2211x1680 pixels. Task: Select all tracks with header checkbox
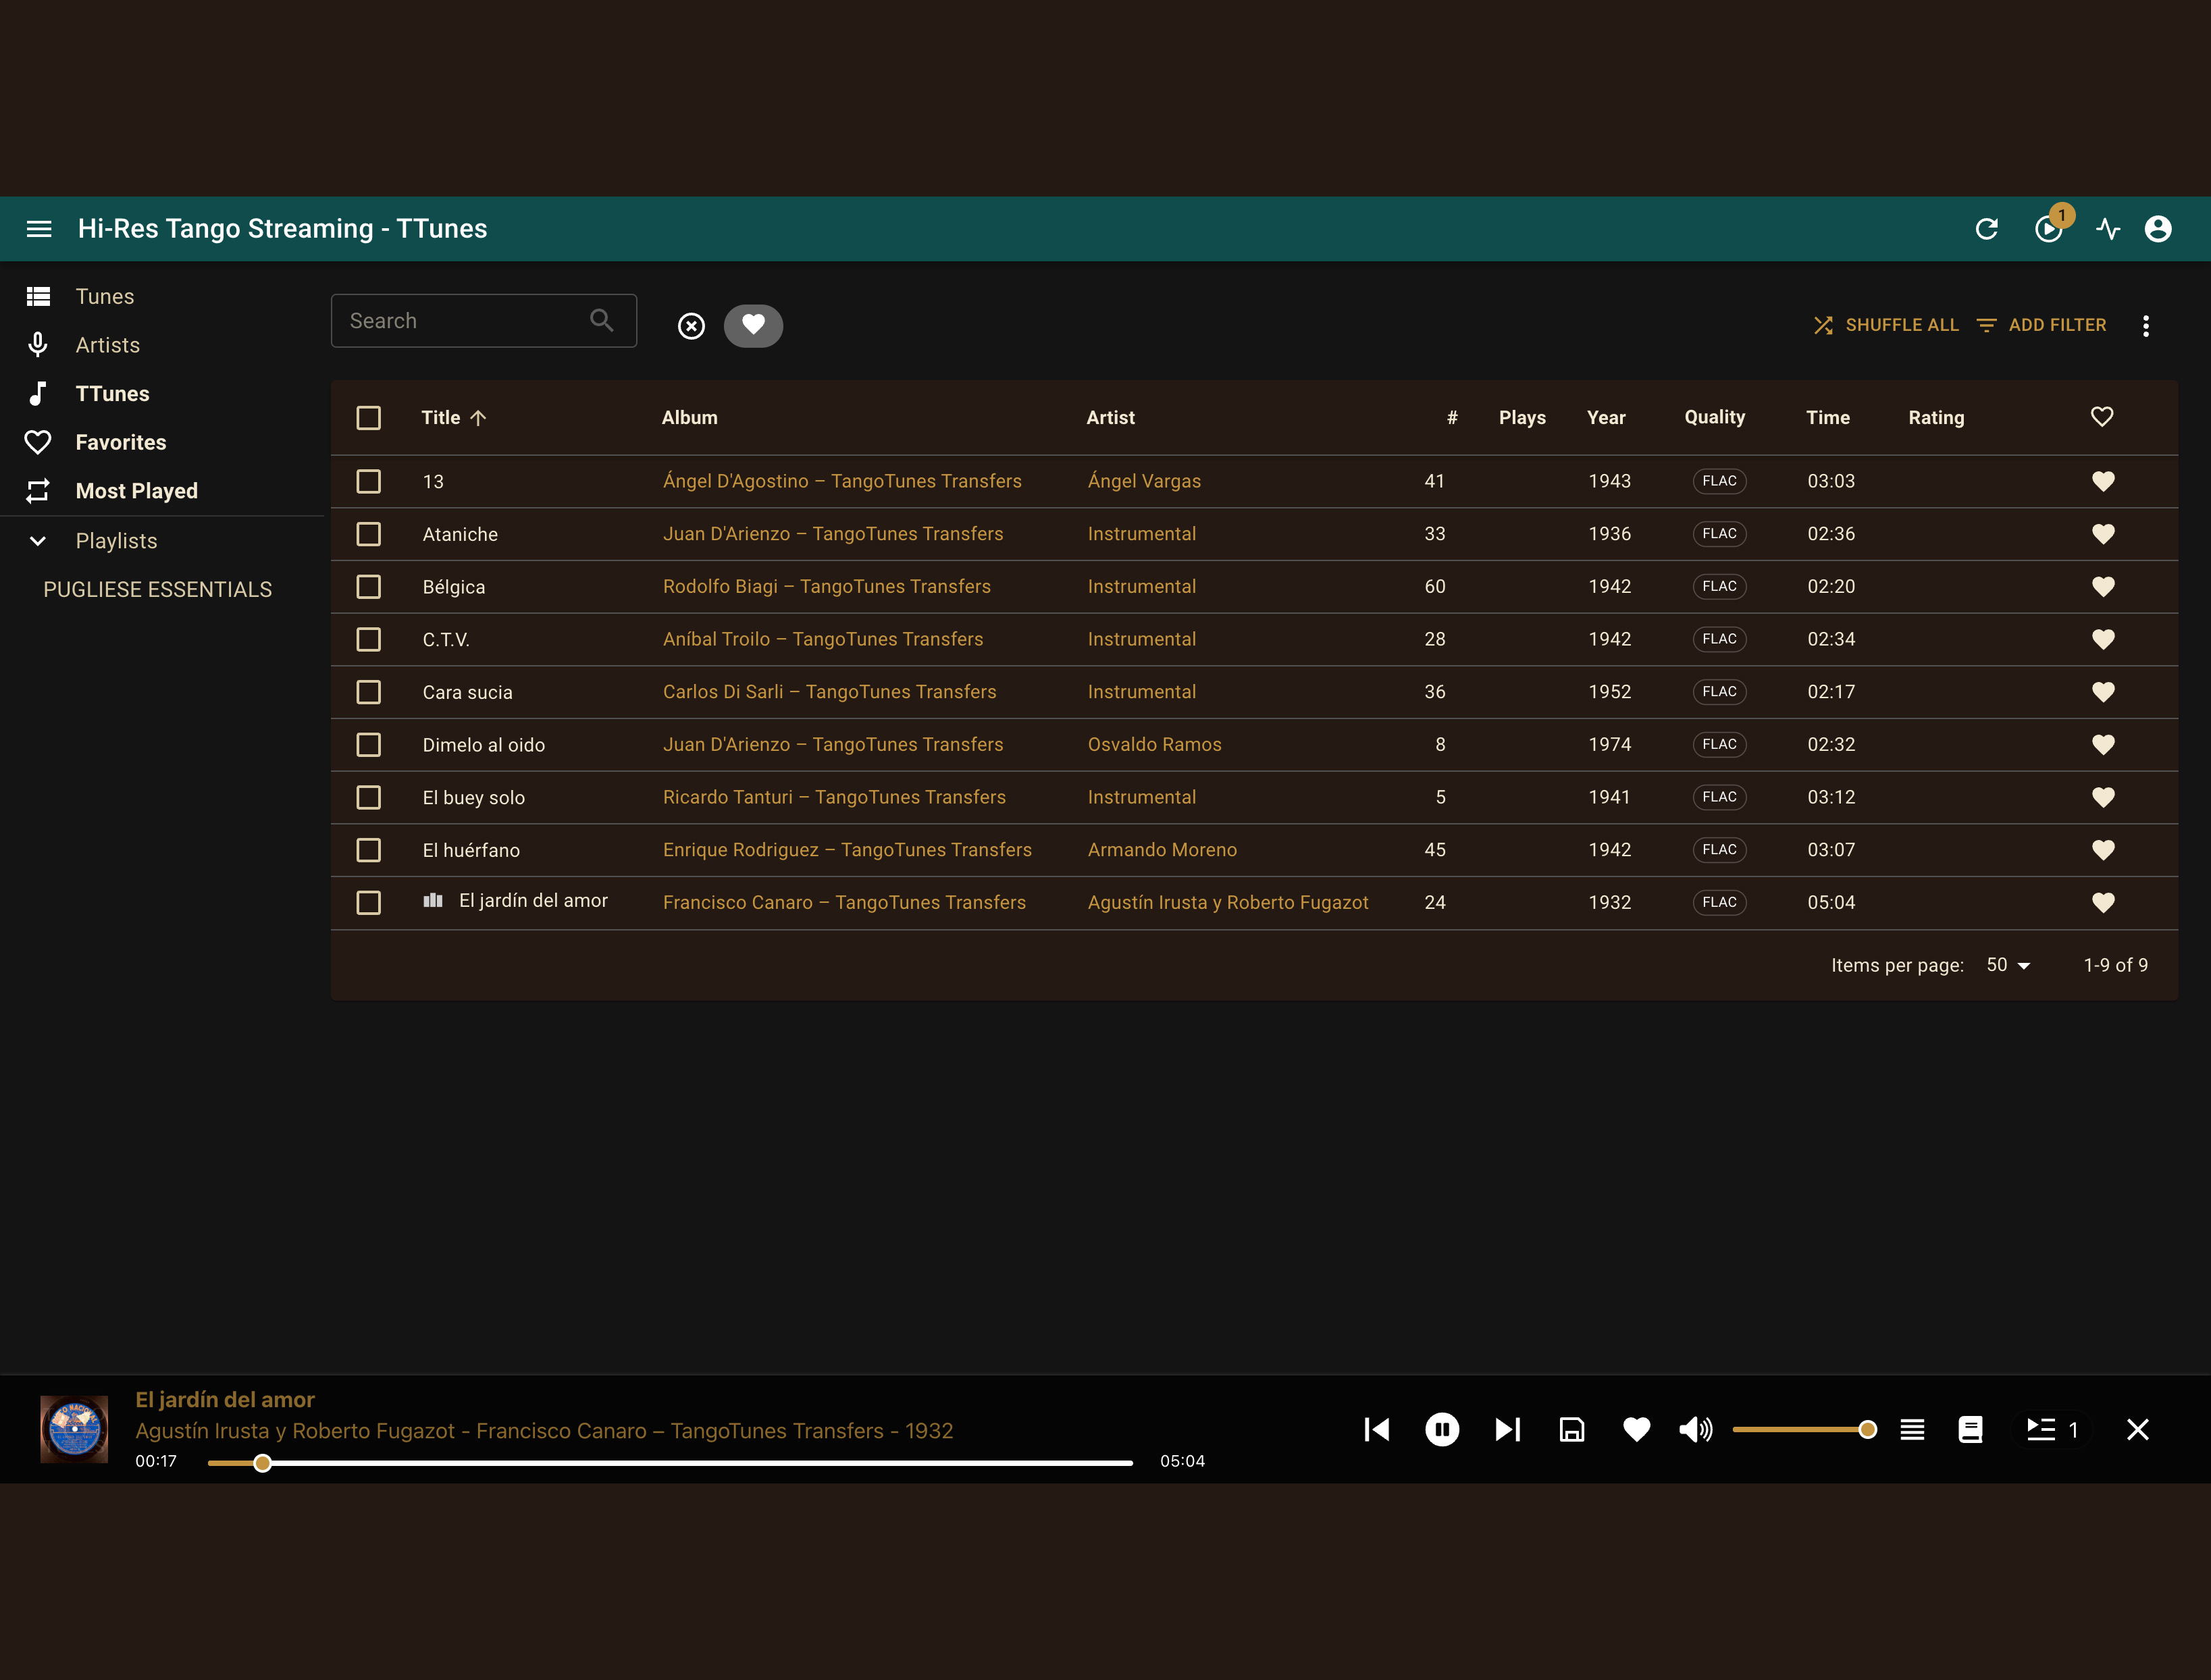(369, 418)
